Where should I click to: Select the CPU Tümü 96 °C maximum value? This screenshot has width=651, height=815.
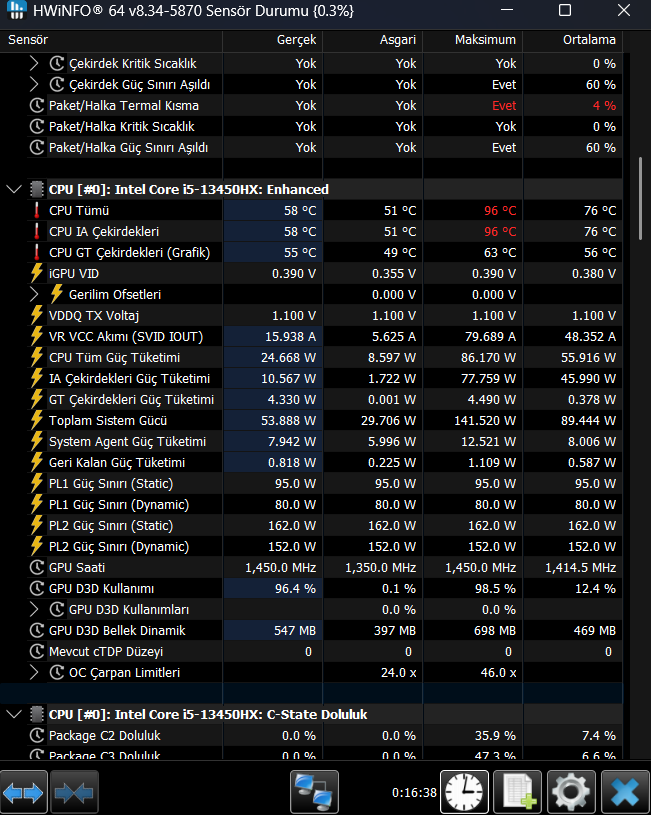[x=500, y=211]
